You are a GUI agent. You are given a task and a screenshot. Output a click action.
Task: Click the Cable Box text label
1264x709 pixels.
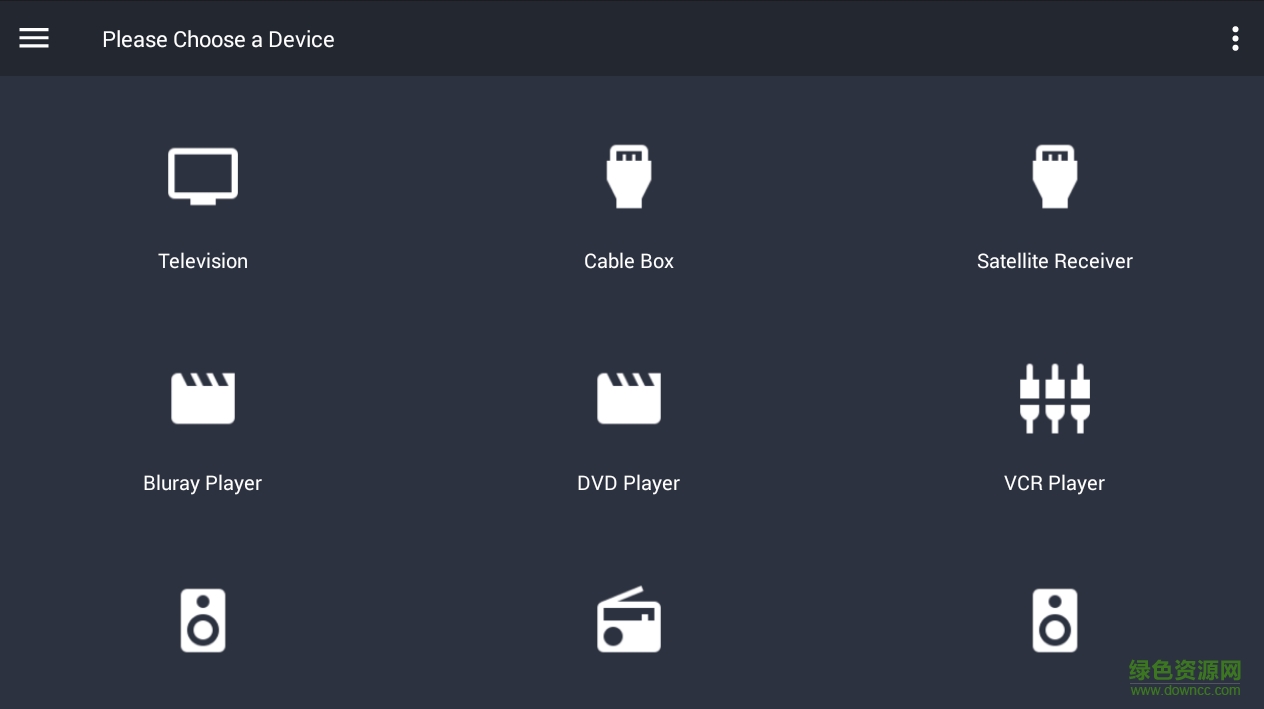coord(628,261)
